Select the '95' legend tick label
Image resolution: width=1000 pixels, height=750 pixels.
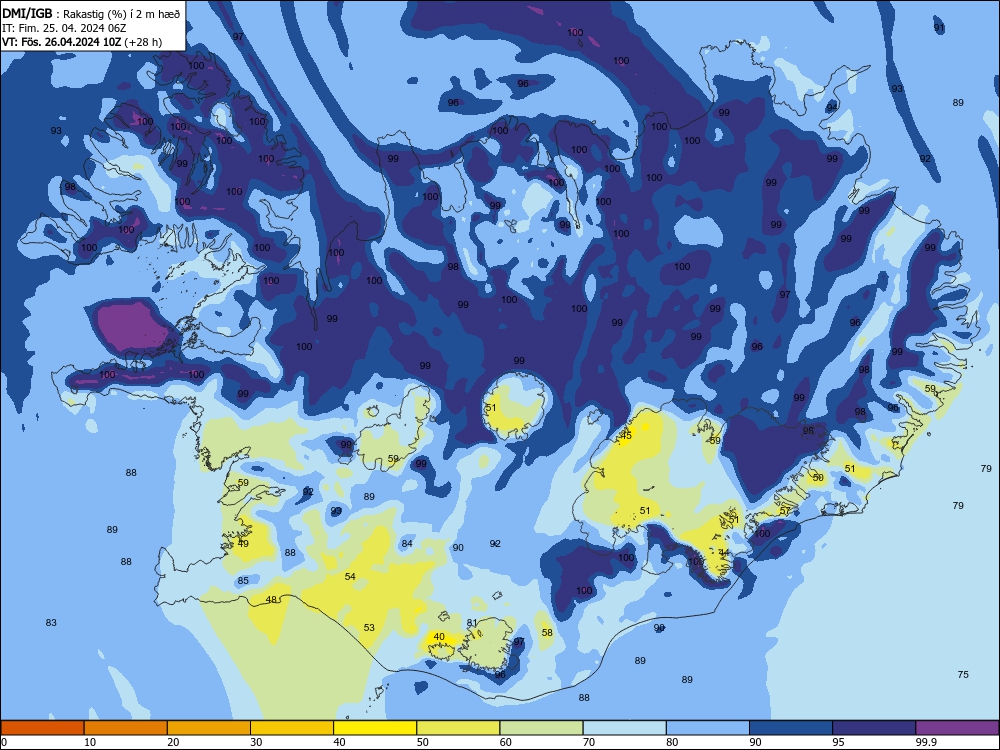pyautogui.click(x=839, y=742)
